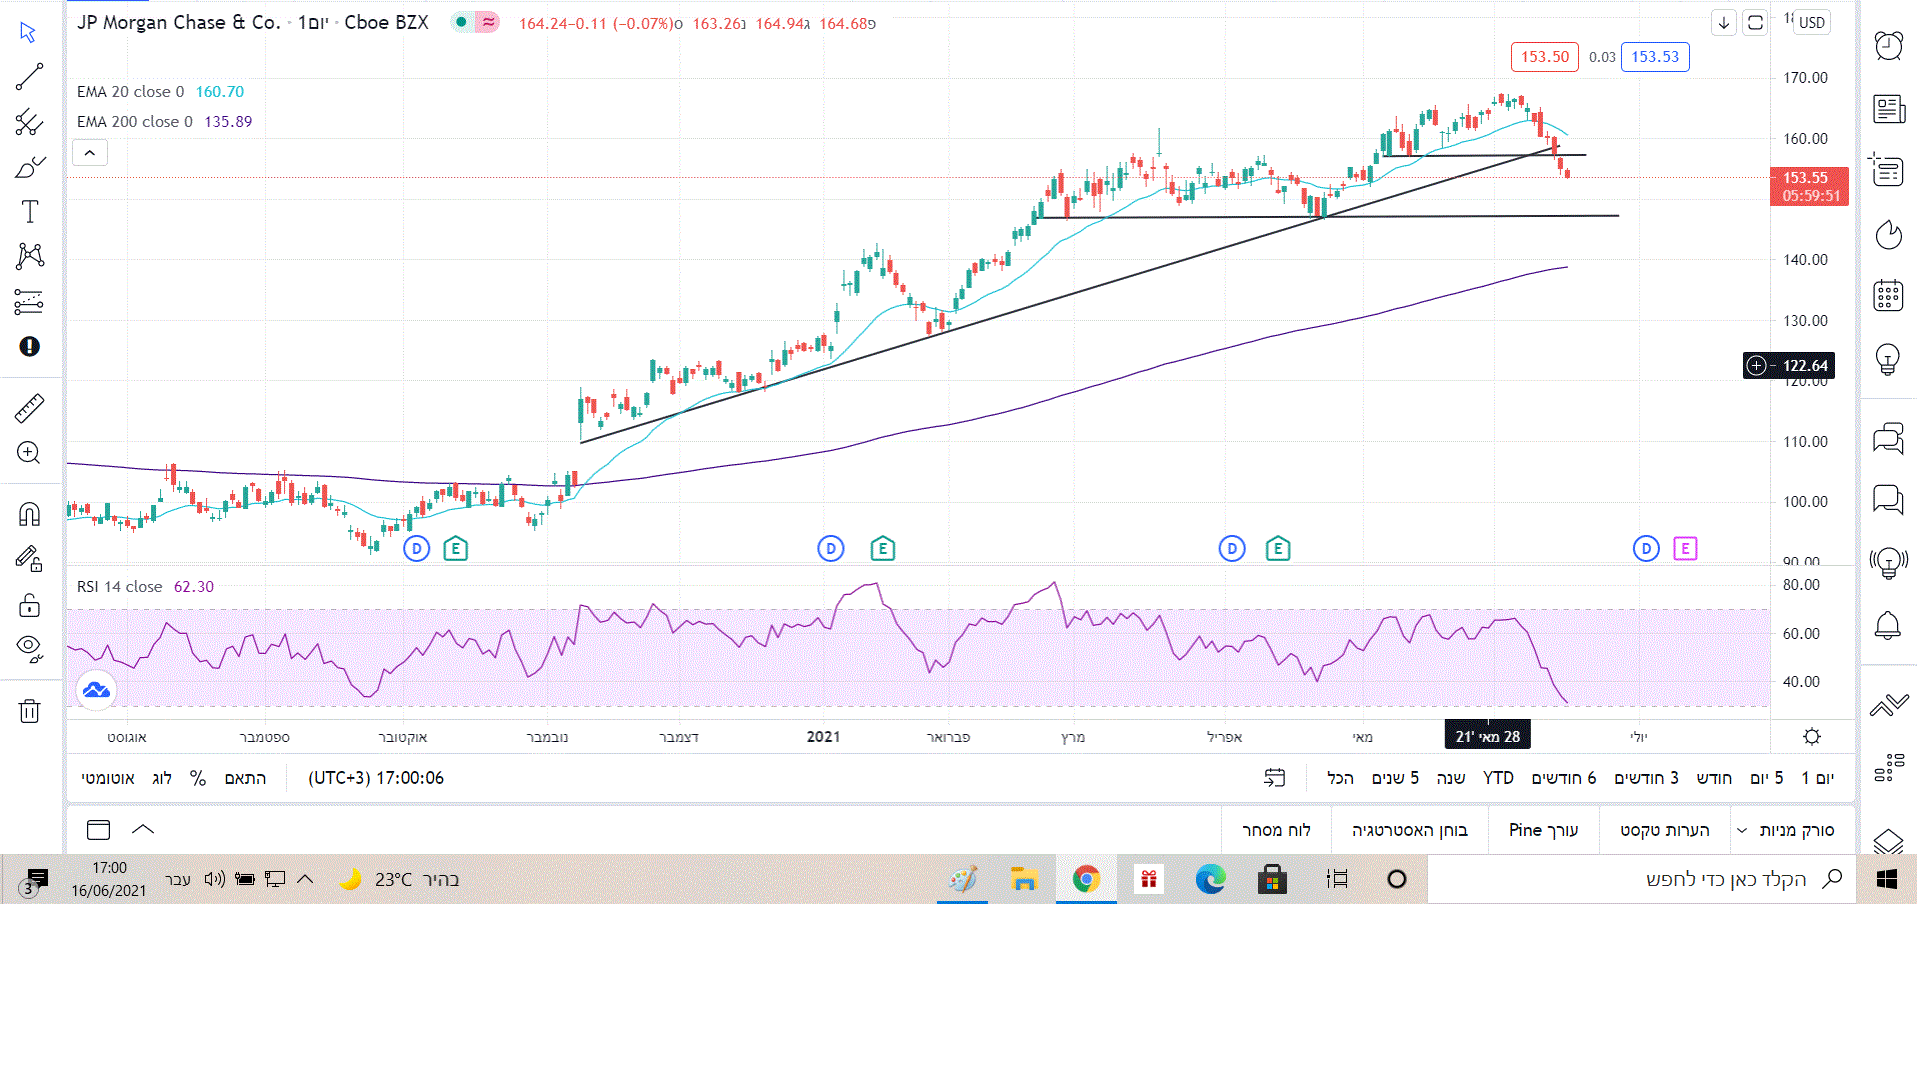Open the Pine editor tab
The image size is (1920, 1080).
pos(1543,830)
